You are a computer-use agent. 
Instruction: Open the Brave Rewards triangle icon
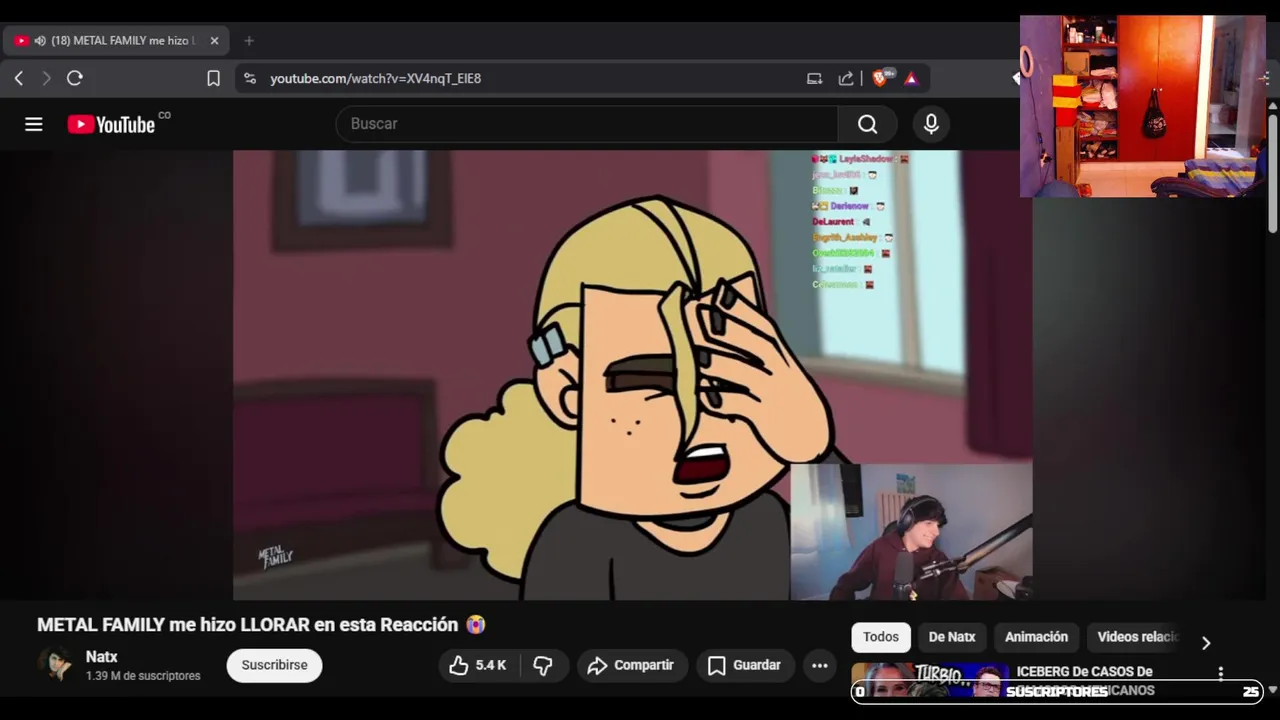[911, 78]
